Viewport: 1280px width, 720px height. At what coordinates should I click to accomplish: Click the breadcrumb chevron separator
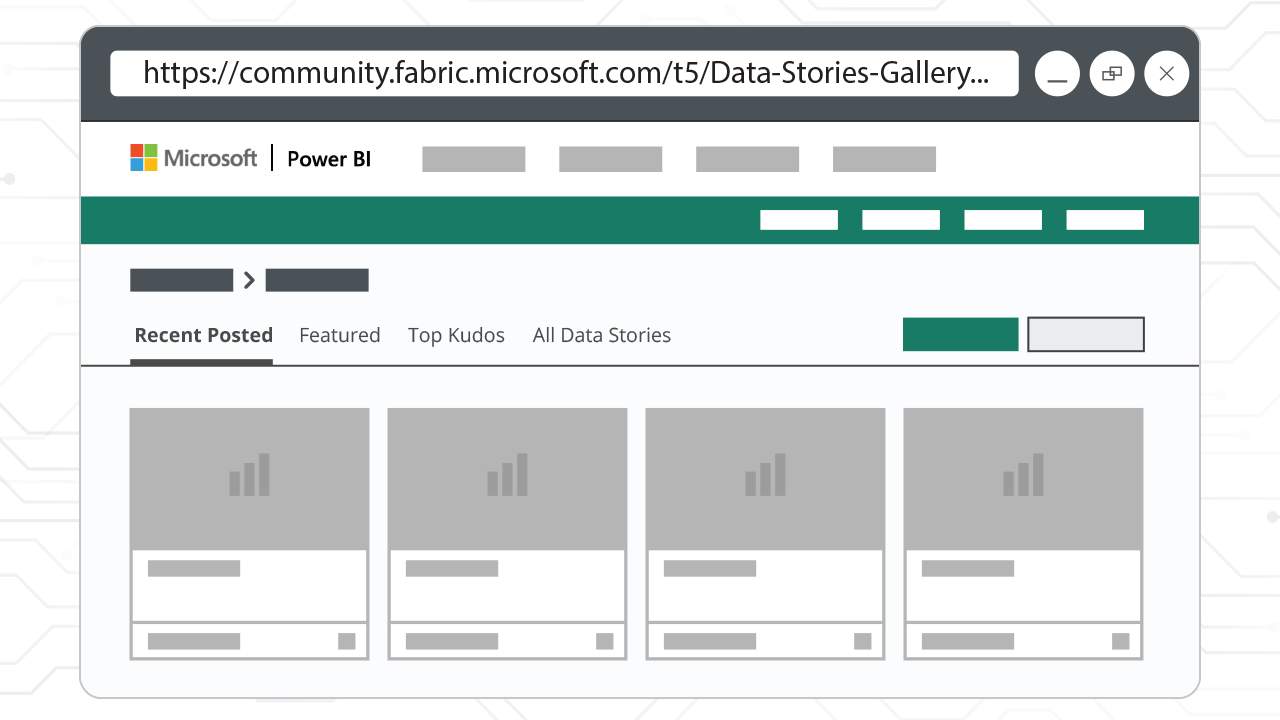(249, 280)
